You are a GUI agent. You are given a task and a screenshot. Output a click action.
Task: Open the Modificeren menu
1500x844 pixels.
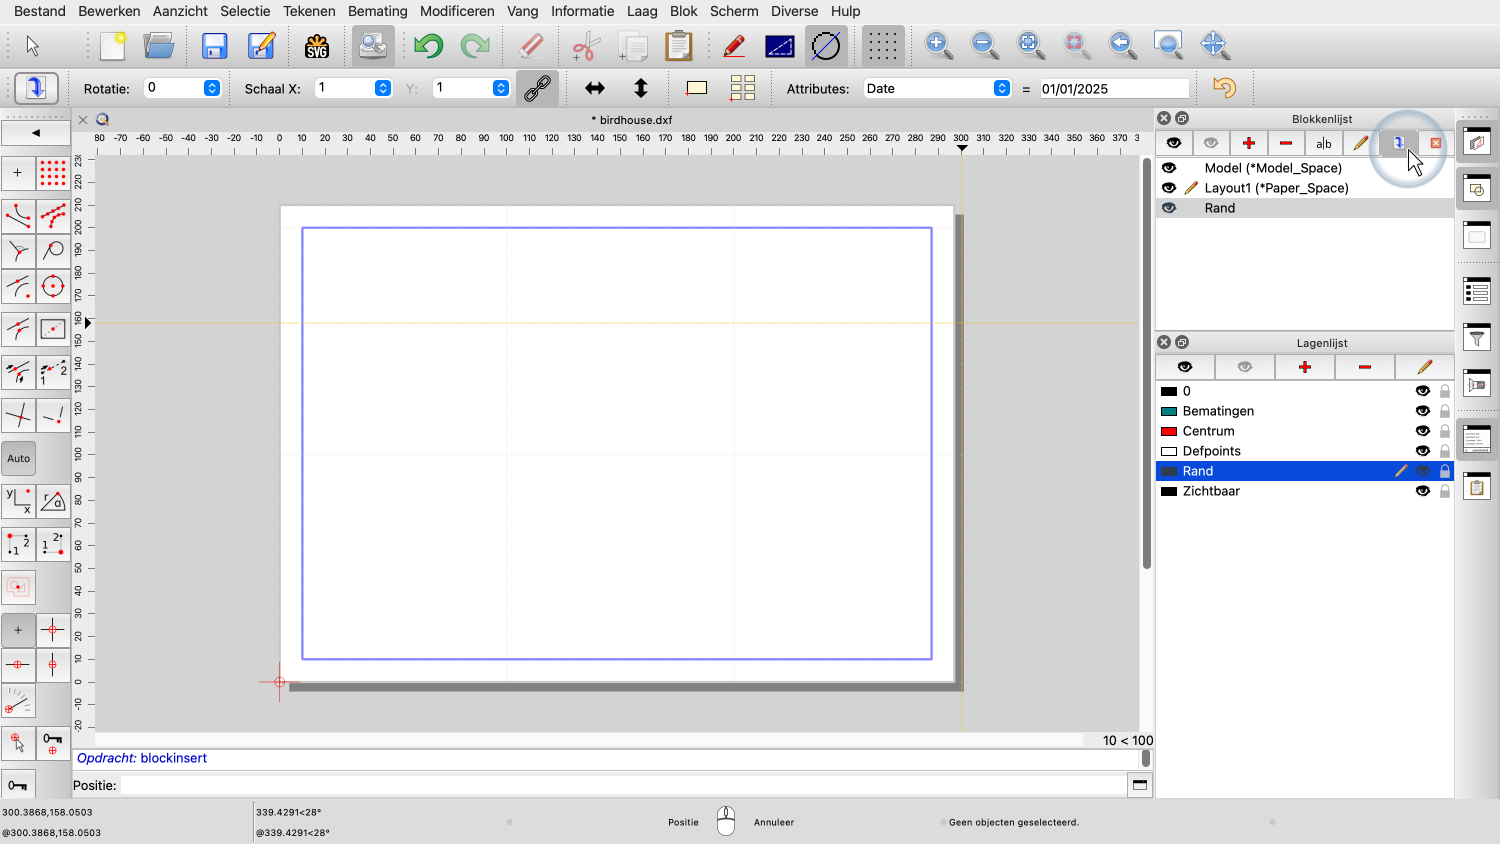457,11
